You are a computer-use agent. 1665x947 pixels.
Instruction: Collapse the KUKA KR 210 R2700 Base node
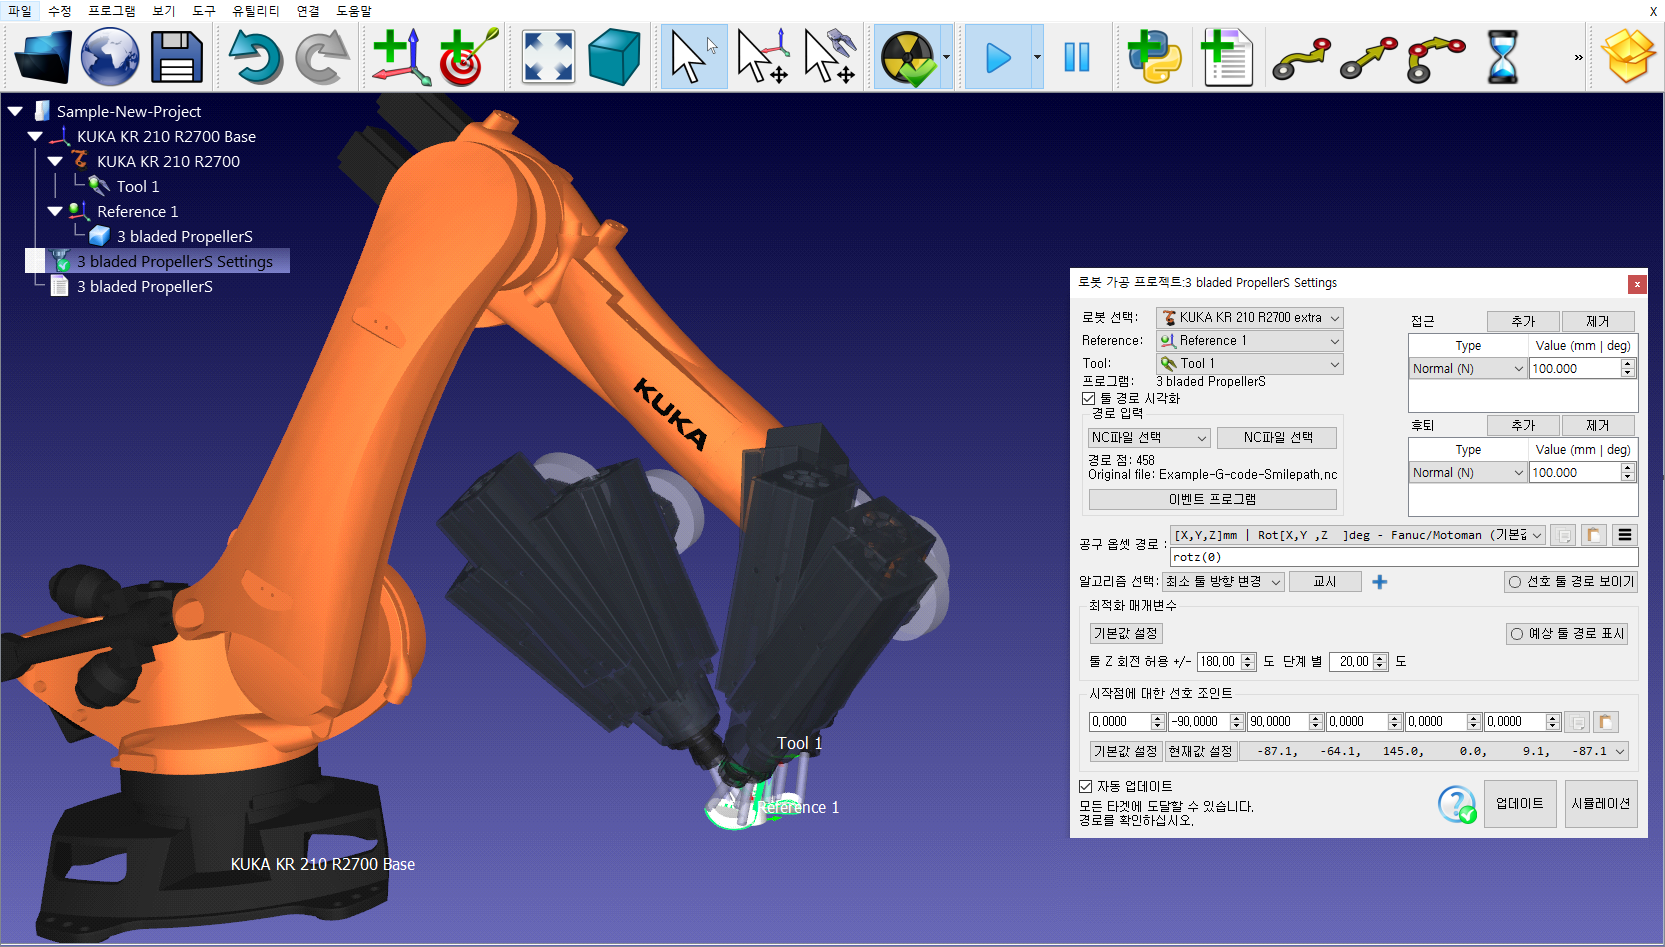(x=35, y=136)
